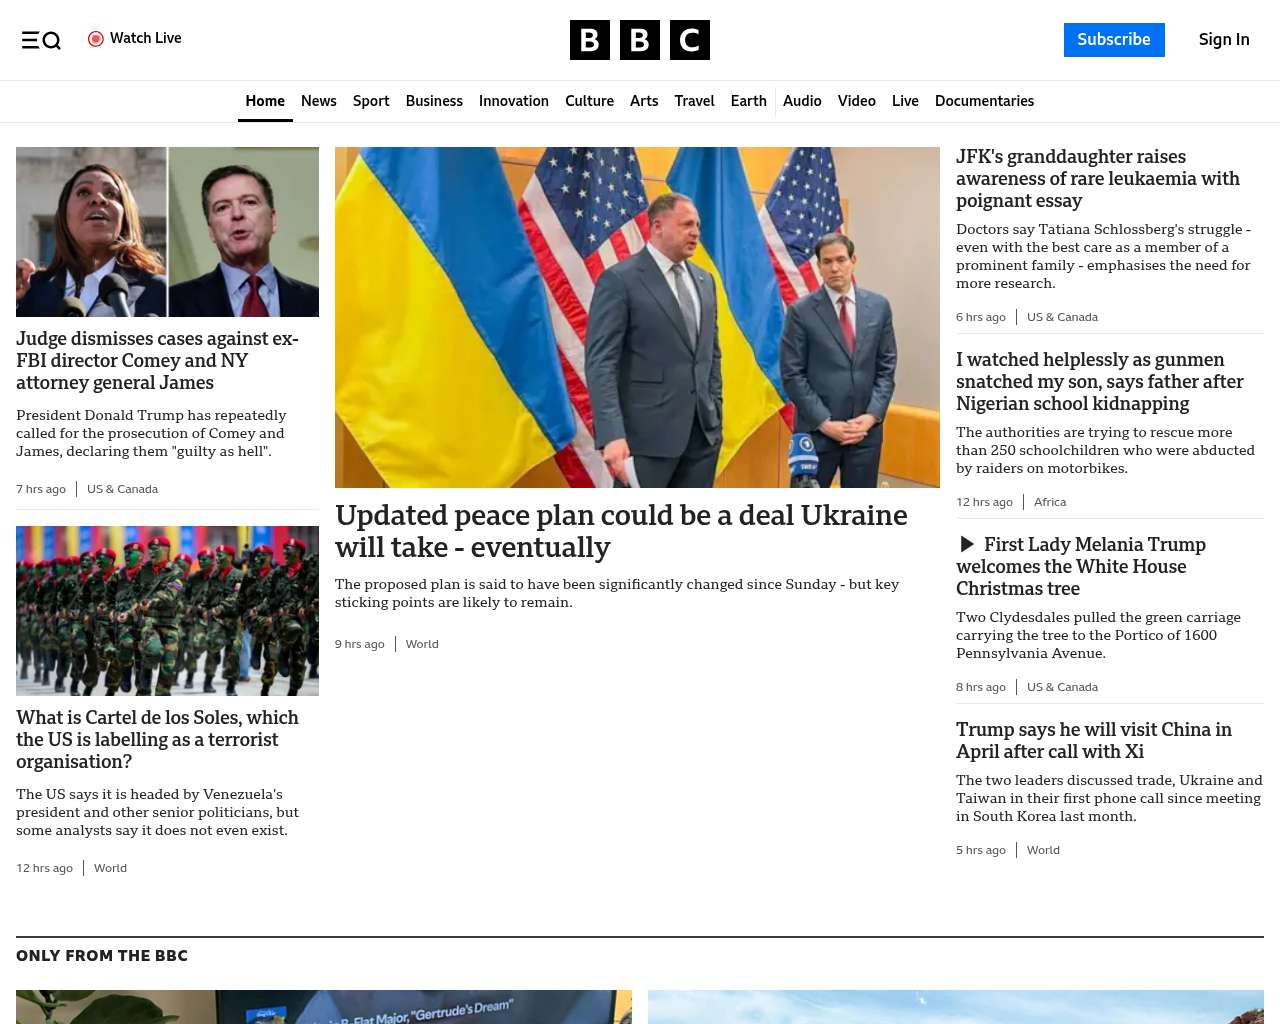This screenshot has width=1280, height=1024.
Task: Open the Business section
Action: [x=434, y=101]
